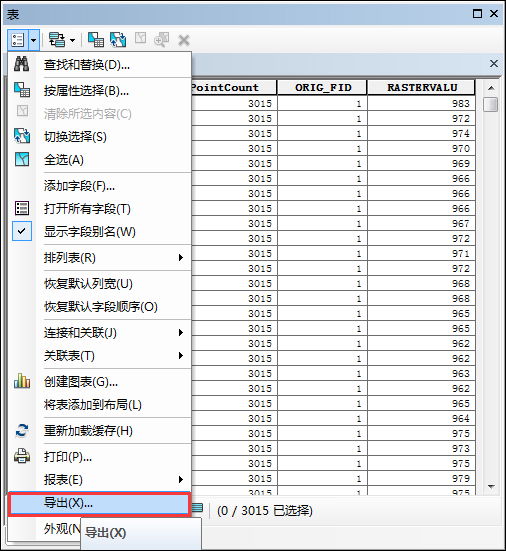Choose 创建图表(G)... menu entry
The image size is (506, 551).
(x=99, y=382)
